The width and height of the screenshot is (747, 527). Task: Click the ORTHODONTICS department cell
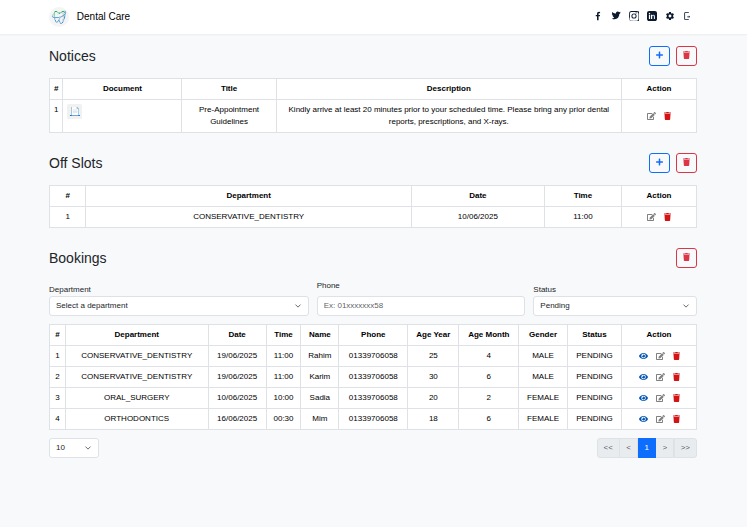tap(137, 418)
